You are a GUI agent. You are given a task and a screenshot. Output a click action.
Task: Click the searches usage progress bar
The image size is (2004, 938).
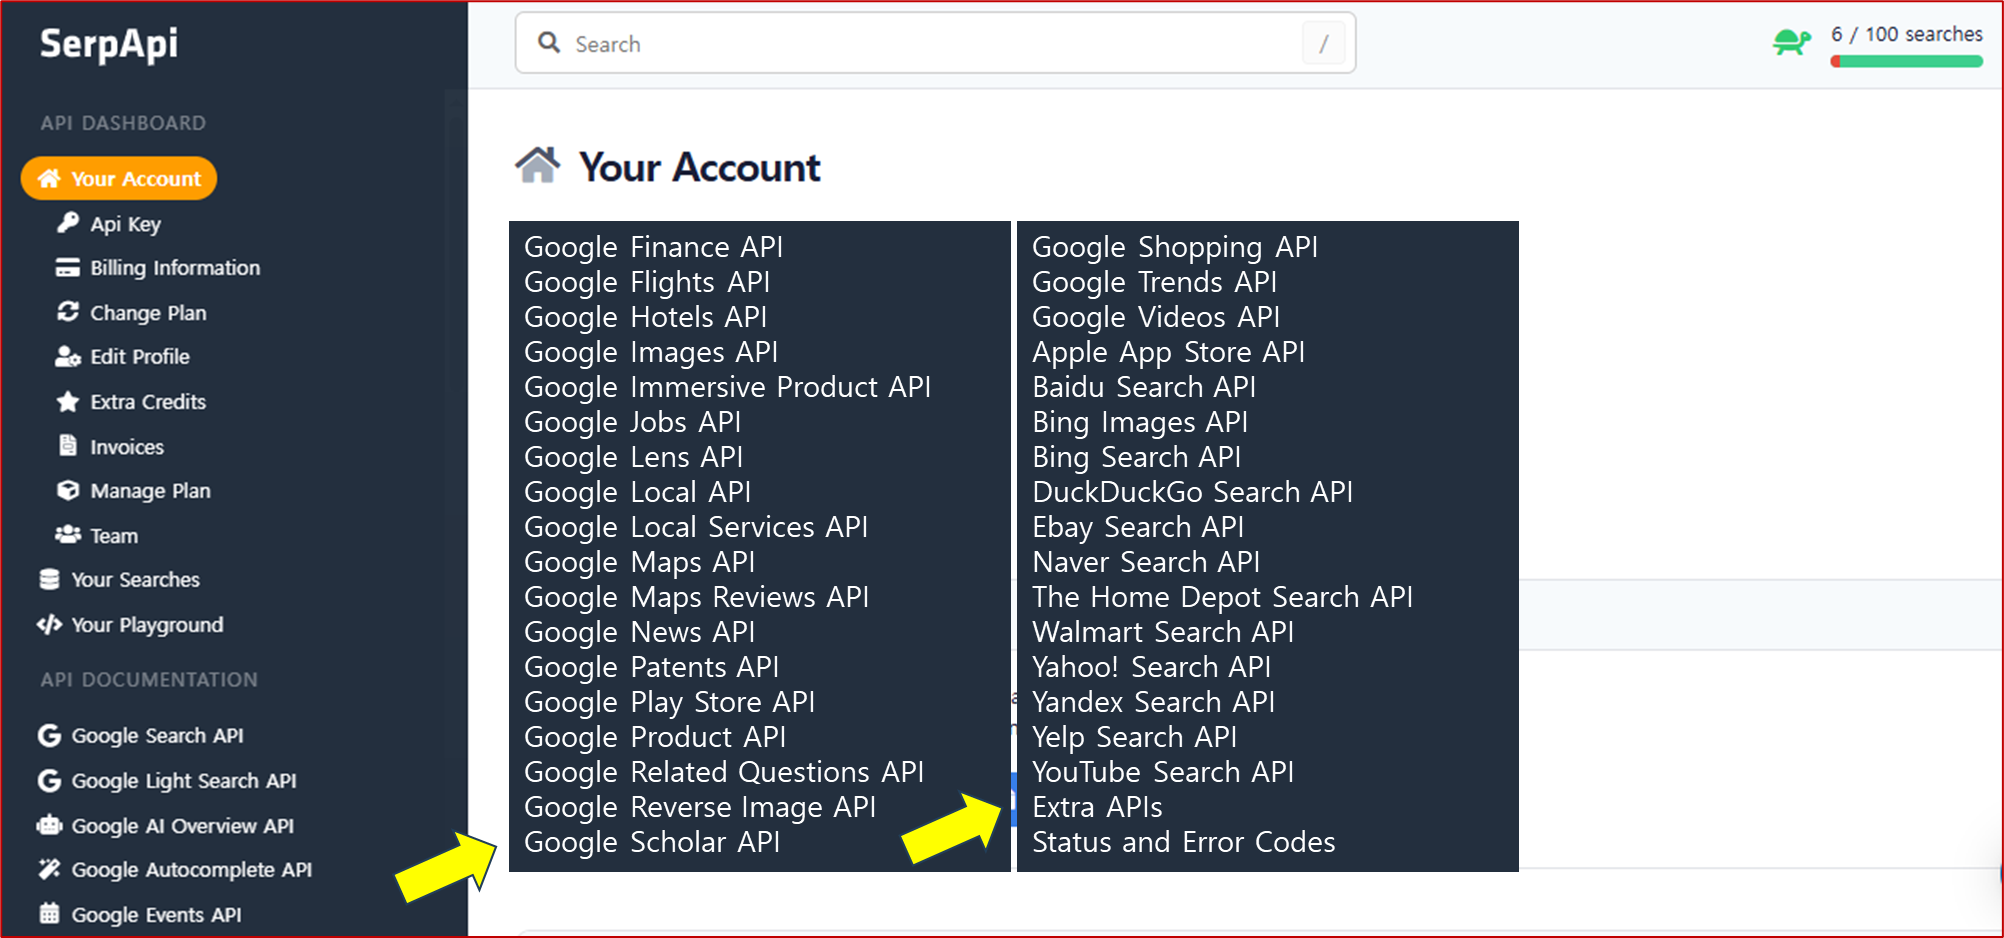pyautogui.click(x=1906, y=62)
